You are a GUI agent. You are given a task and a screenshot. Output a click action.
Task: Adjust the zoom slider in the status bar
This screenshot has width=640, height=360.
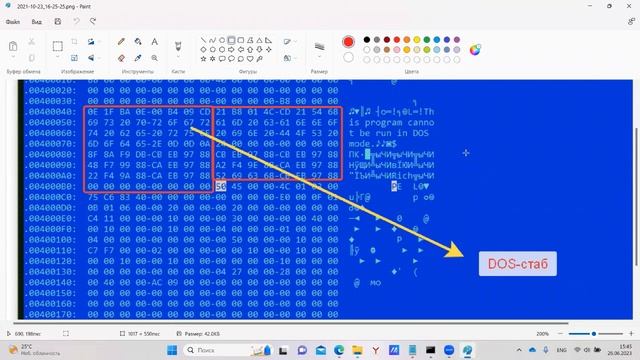pos(595,333)
